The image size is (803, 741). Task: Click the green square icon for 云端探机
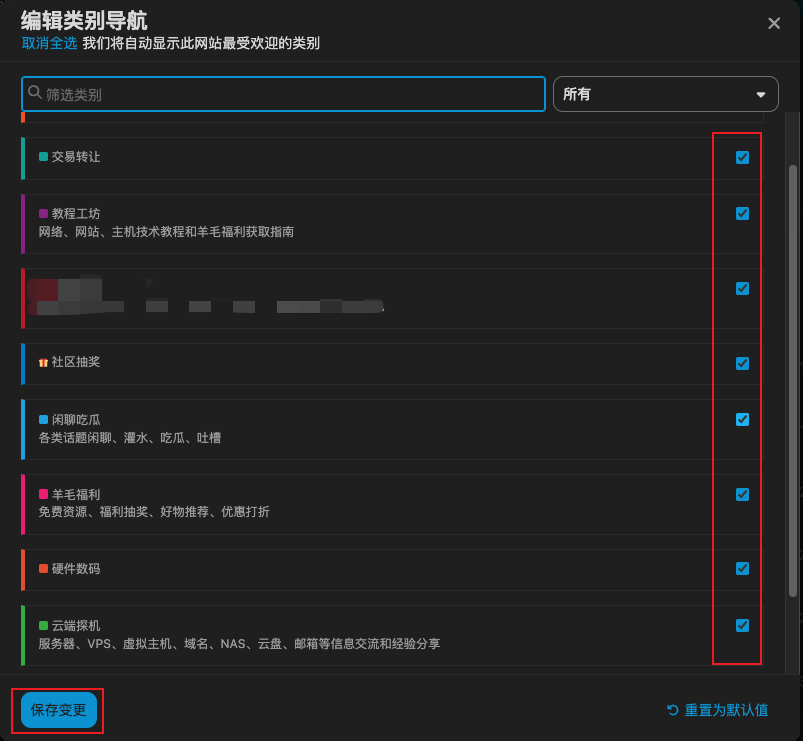click(x=44, y=626)
